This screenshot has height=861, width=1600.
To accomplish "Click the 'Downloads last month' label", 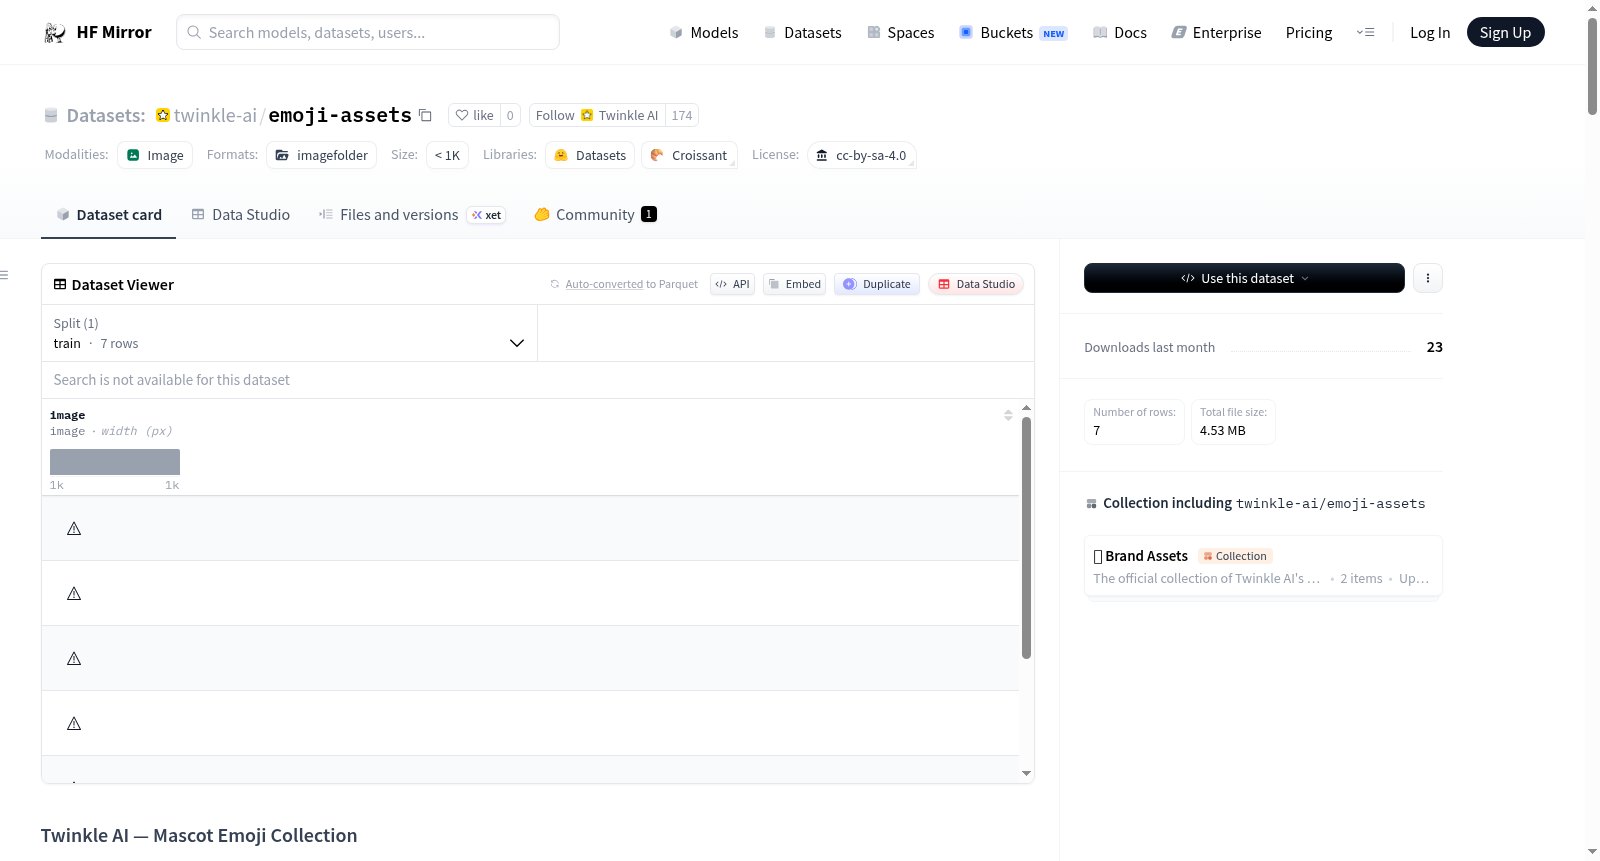I will pyautogui.click(x=1150, y=347).
